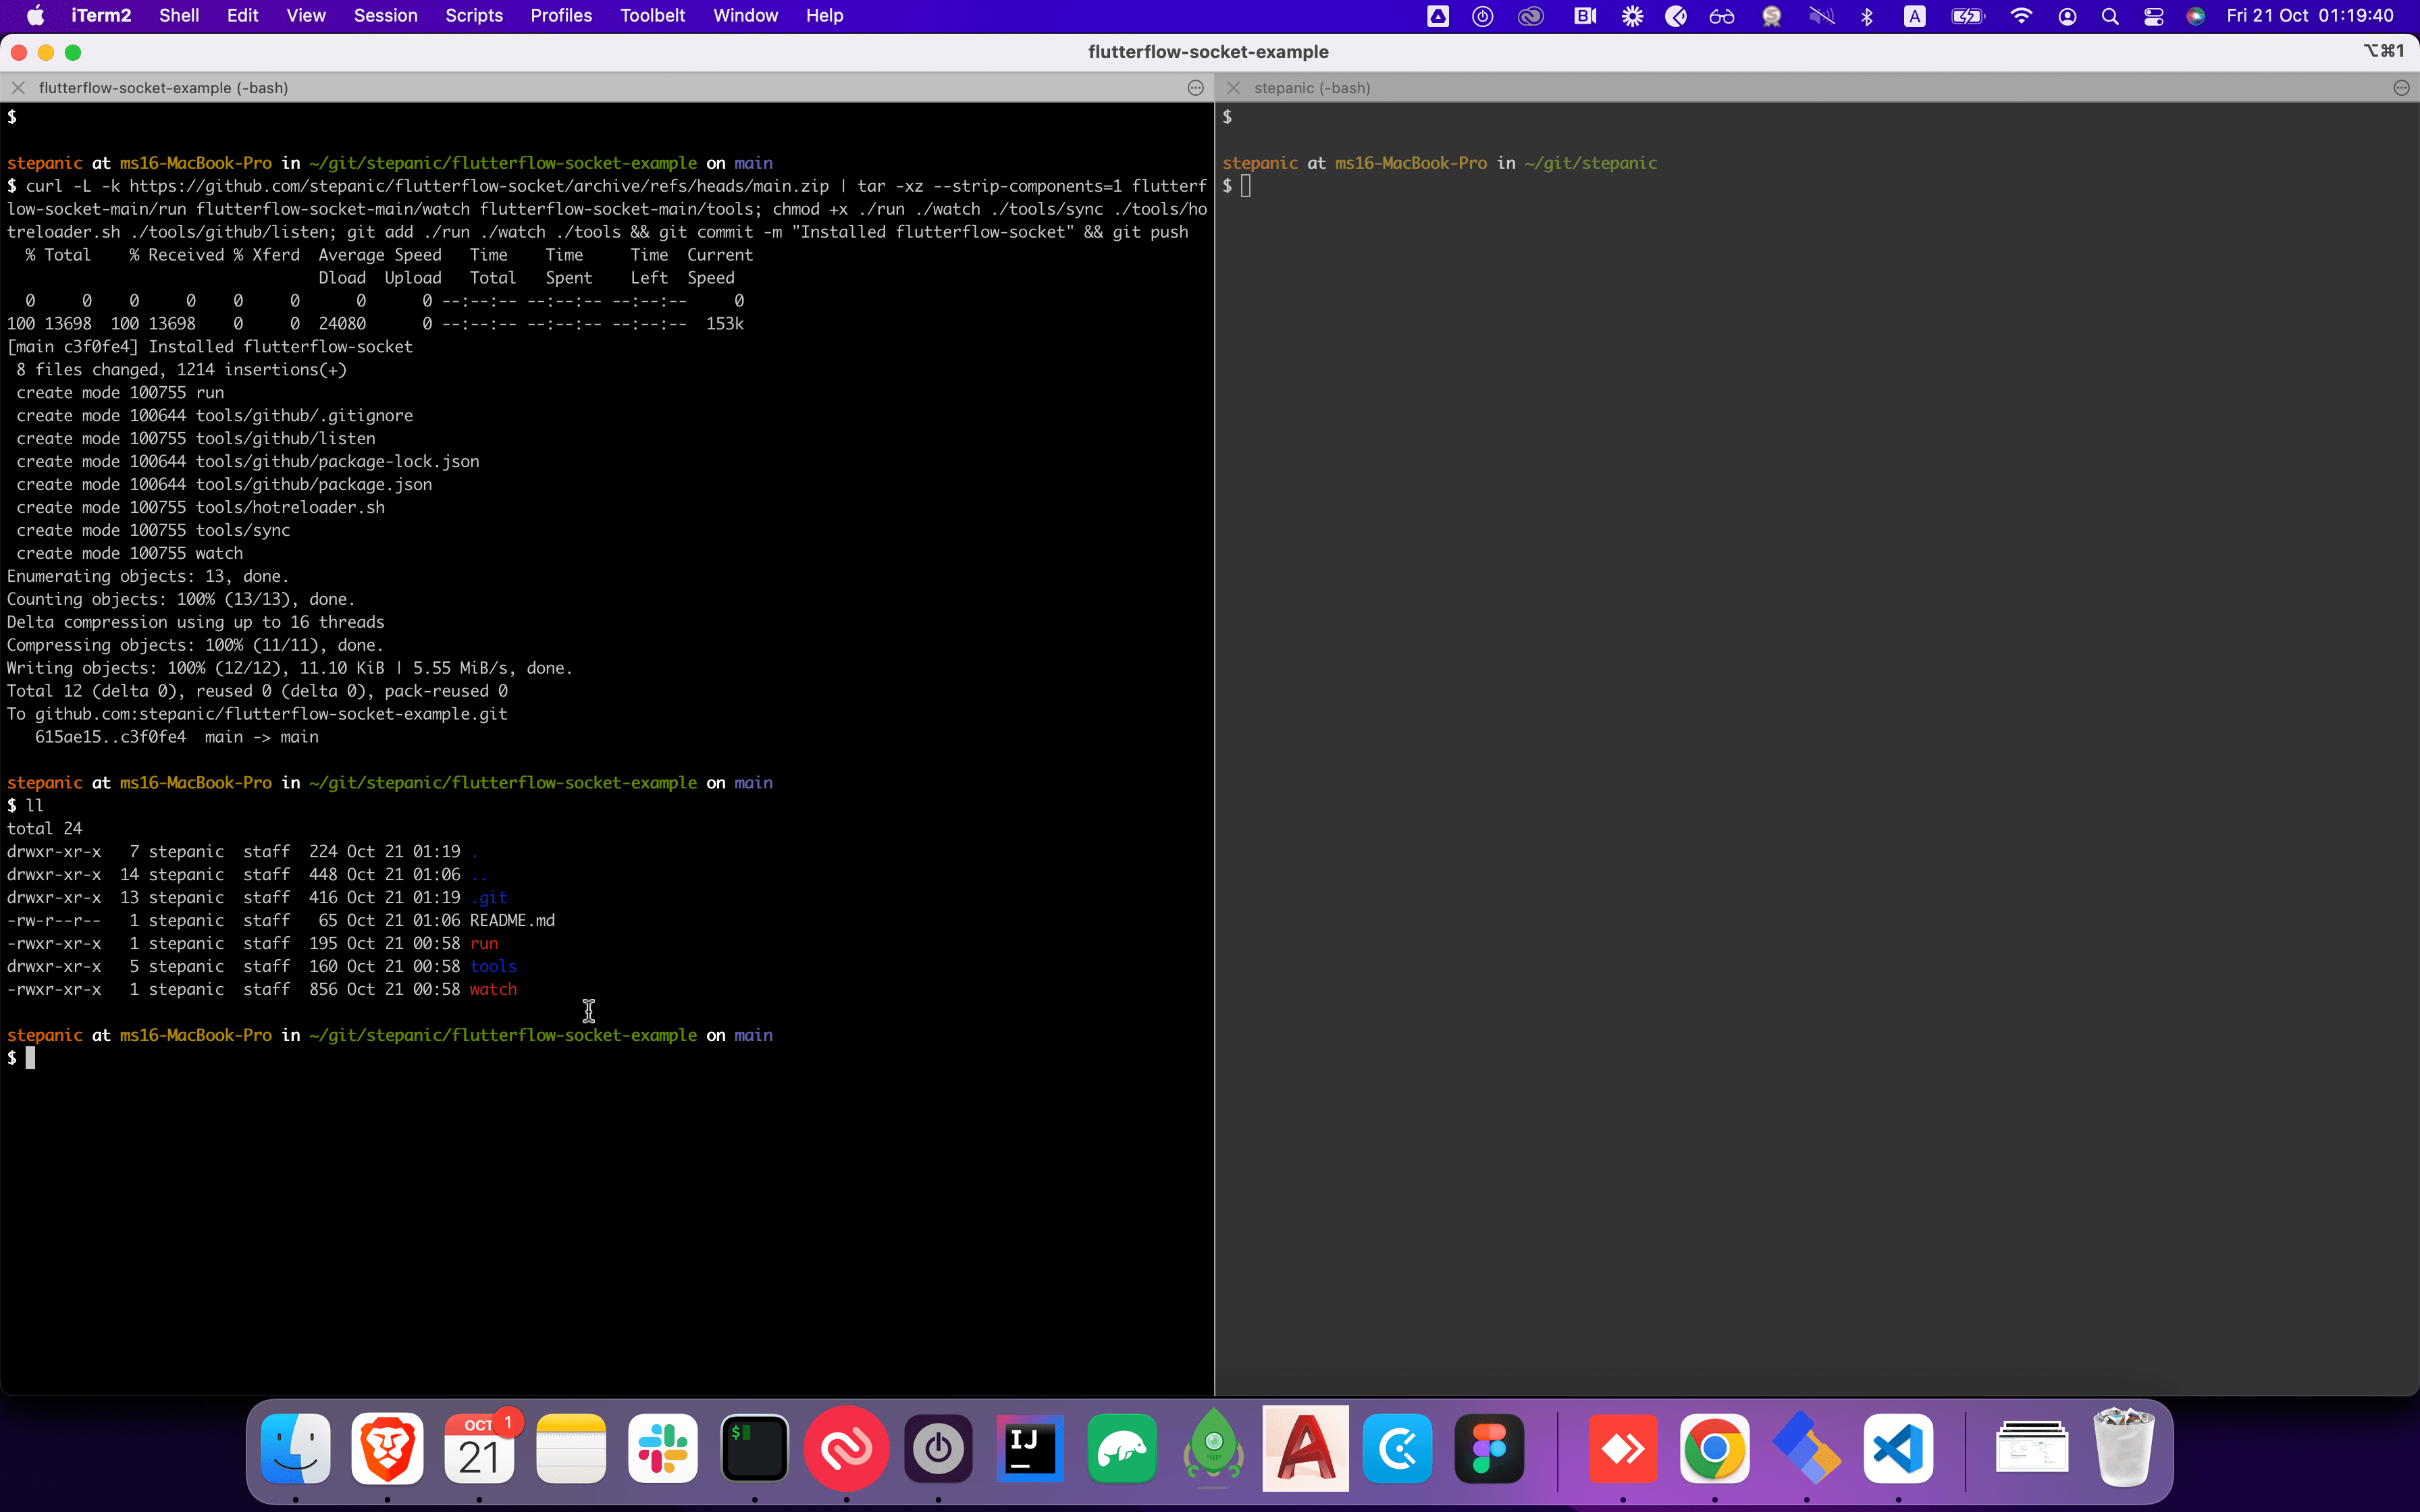Click the iTerm terminal icon in dock
The height and width of the screenshot is (1512, 2420).
pos(755,1449)
